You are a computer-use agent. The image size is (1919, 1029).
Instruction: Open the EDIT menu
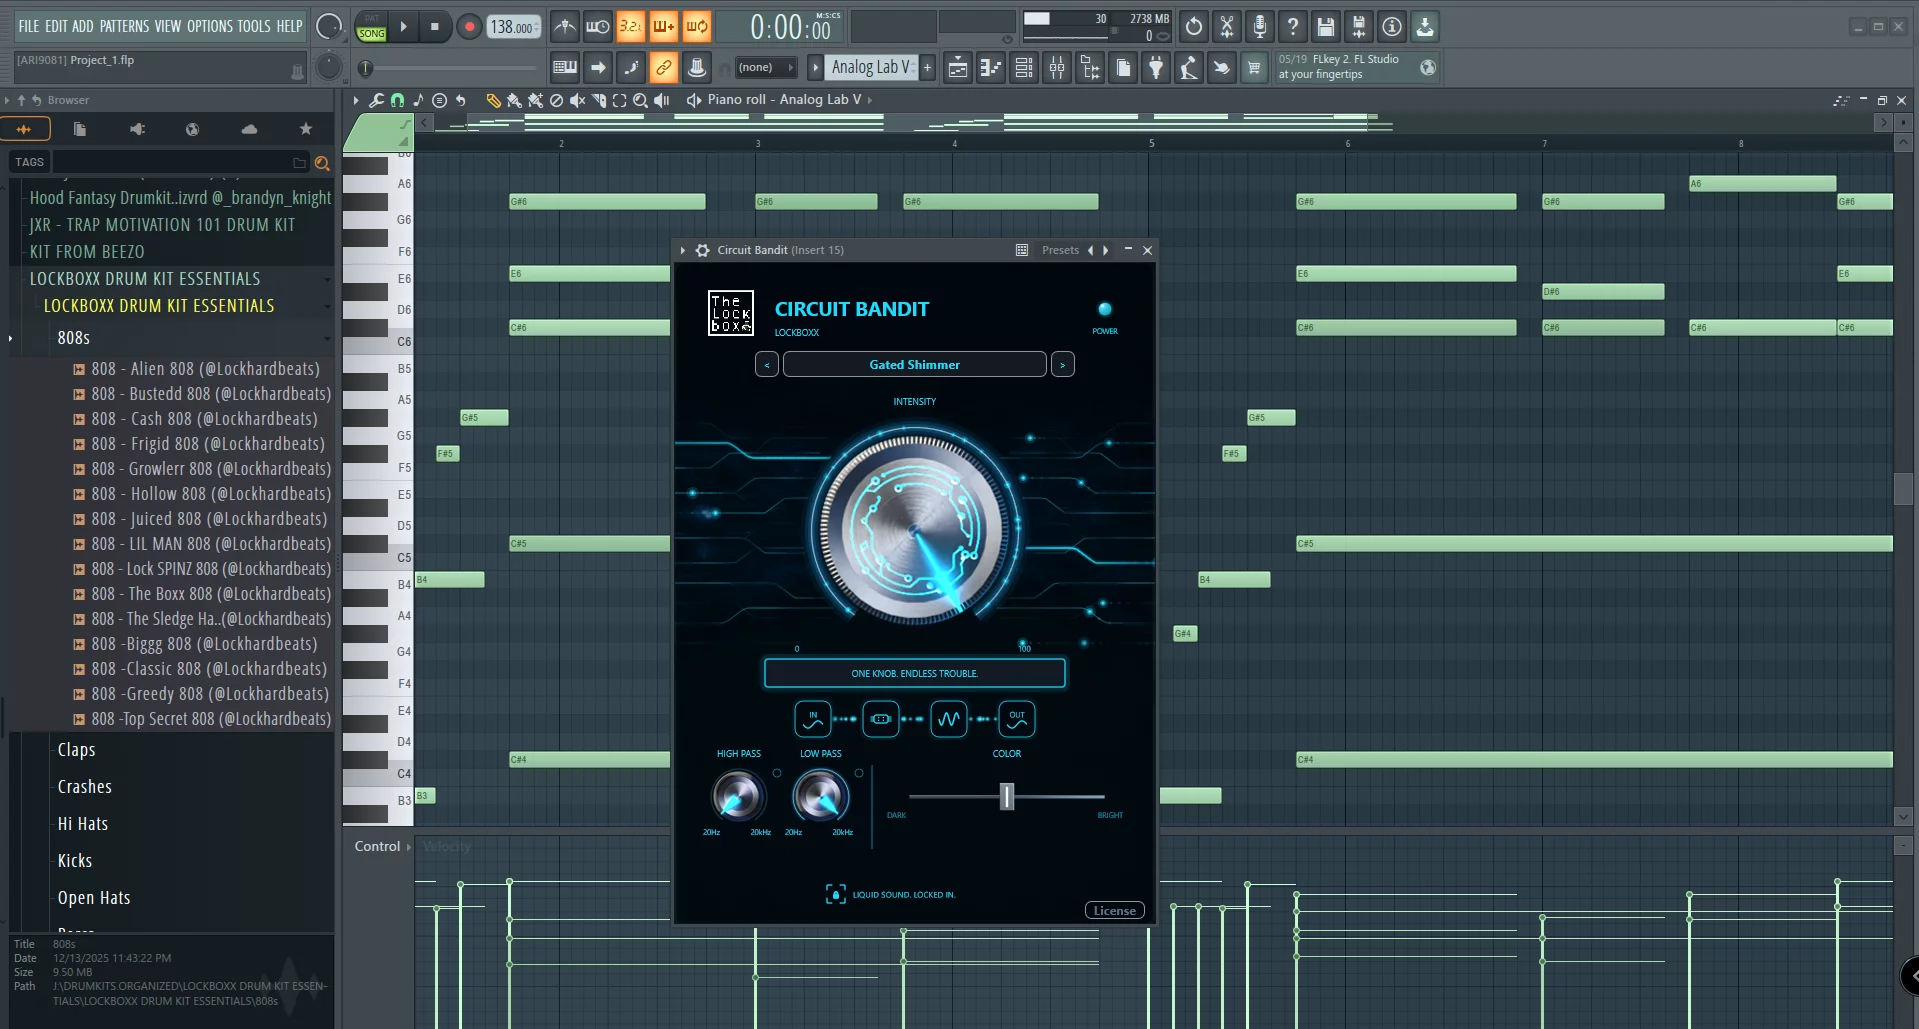point(56,27)
